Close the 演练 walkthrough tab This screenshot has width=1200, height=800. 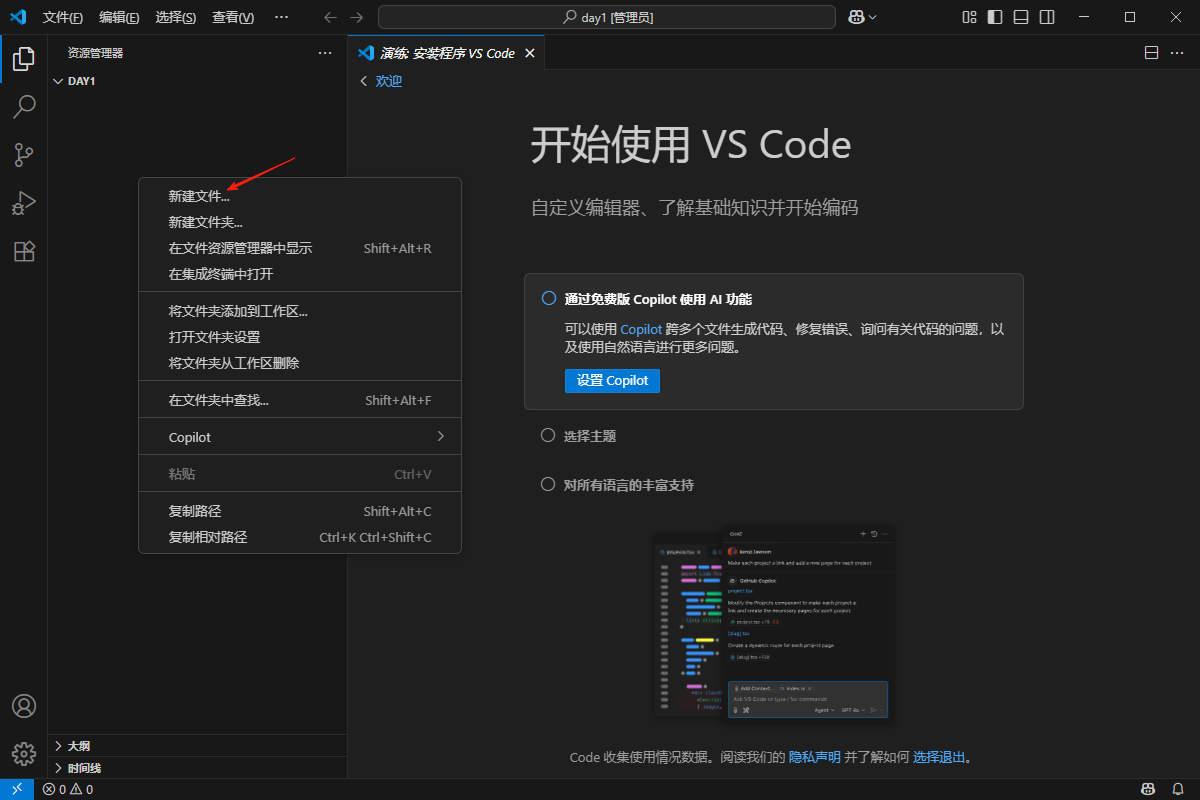[x=530, y=53]
